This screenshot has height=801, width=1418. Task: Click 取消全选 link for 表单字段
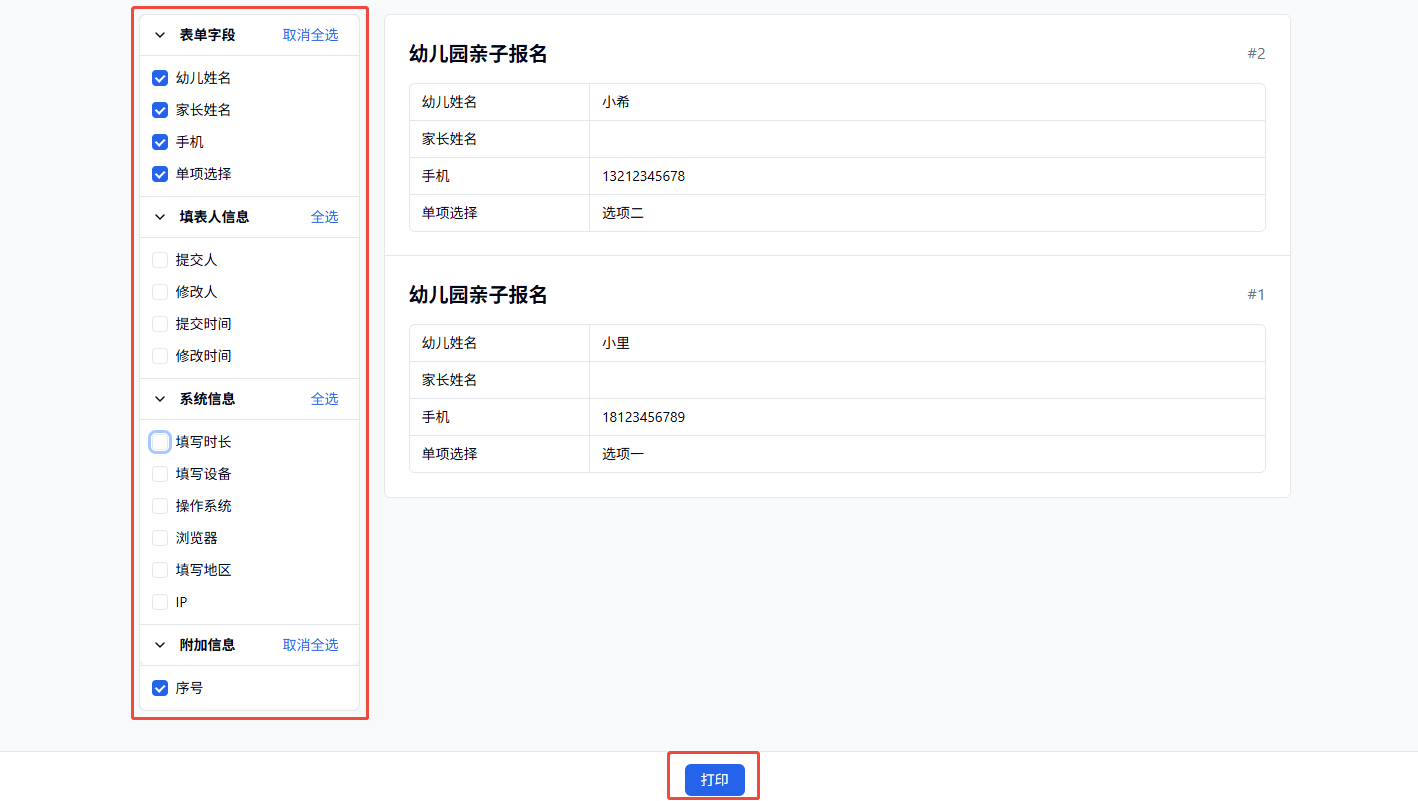(310, 35)
